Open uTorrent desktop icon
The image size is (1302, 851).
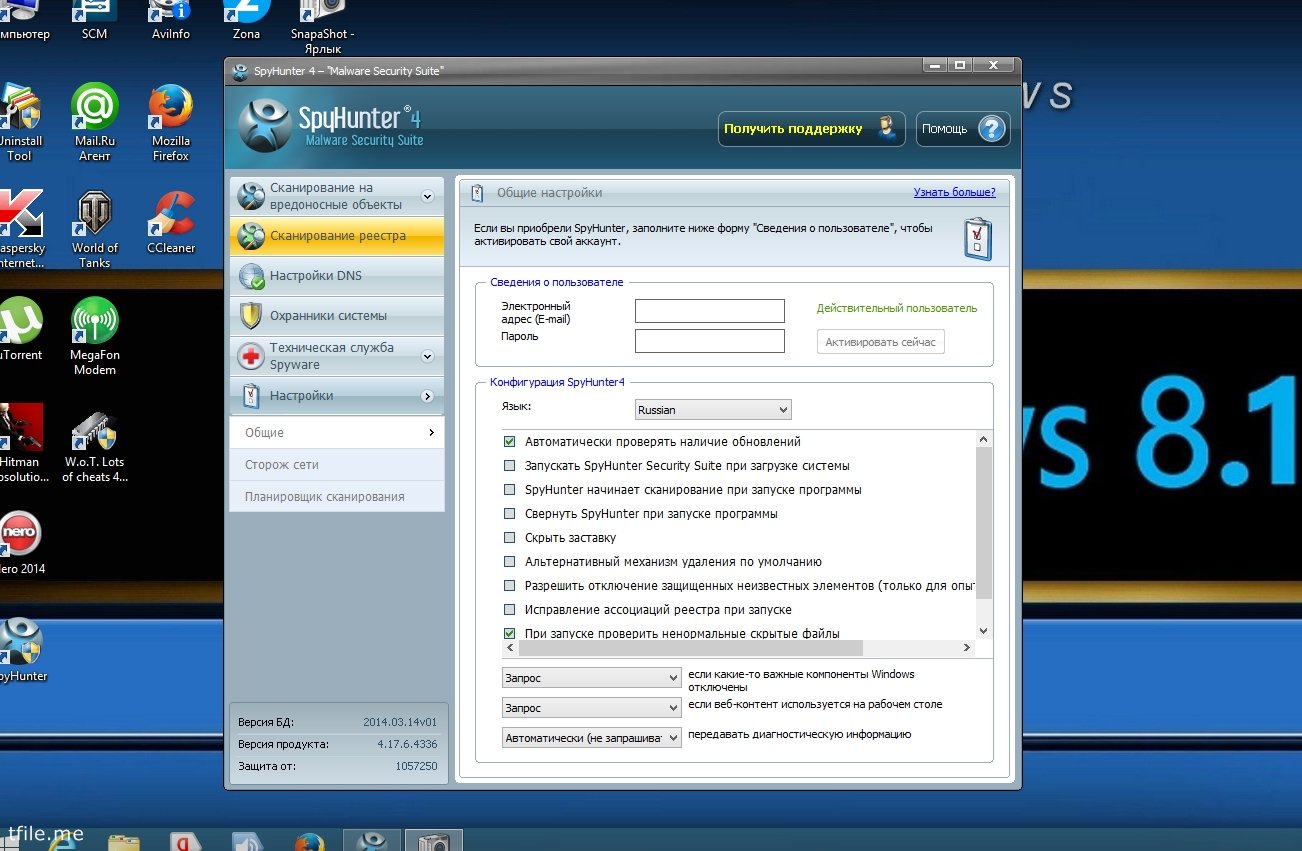[x=20, y=329]
